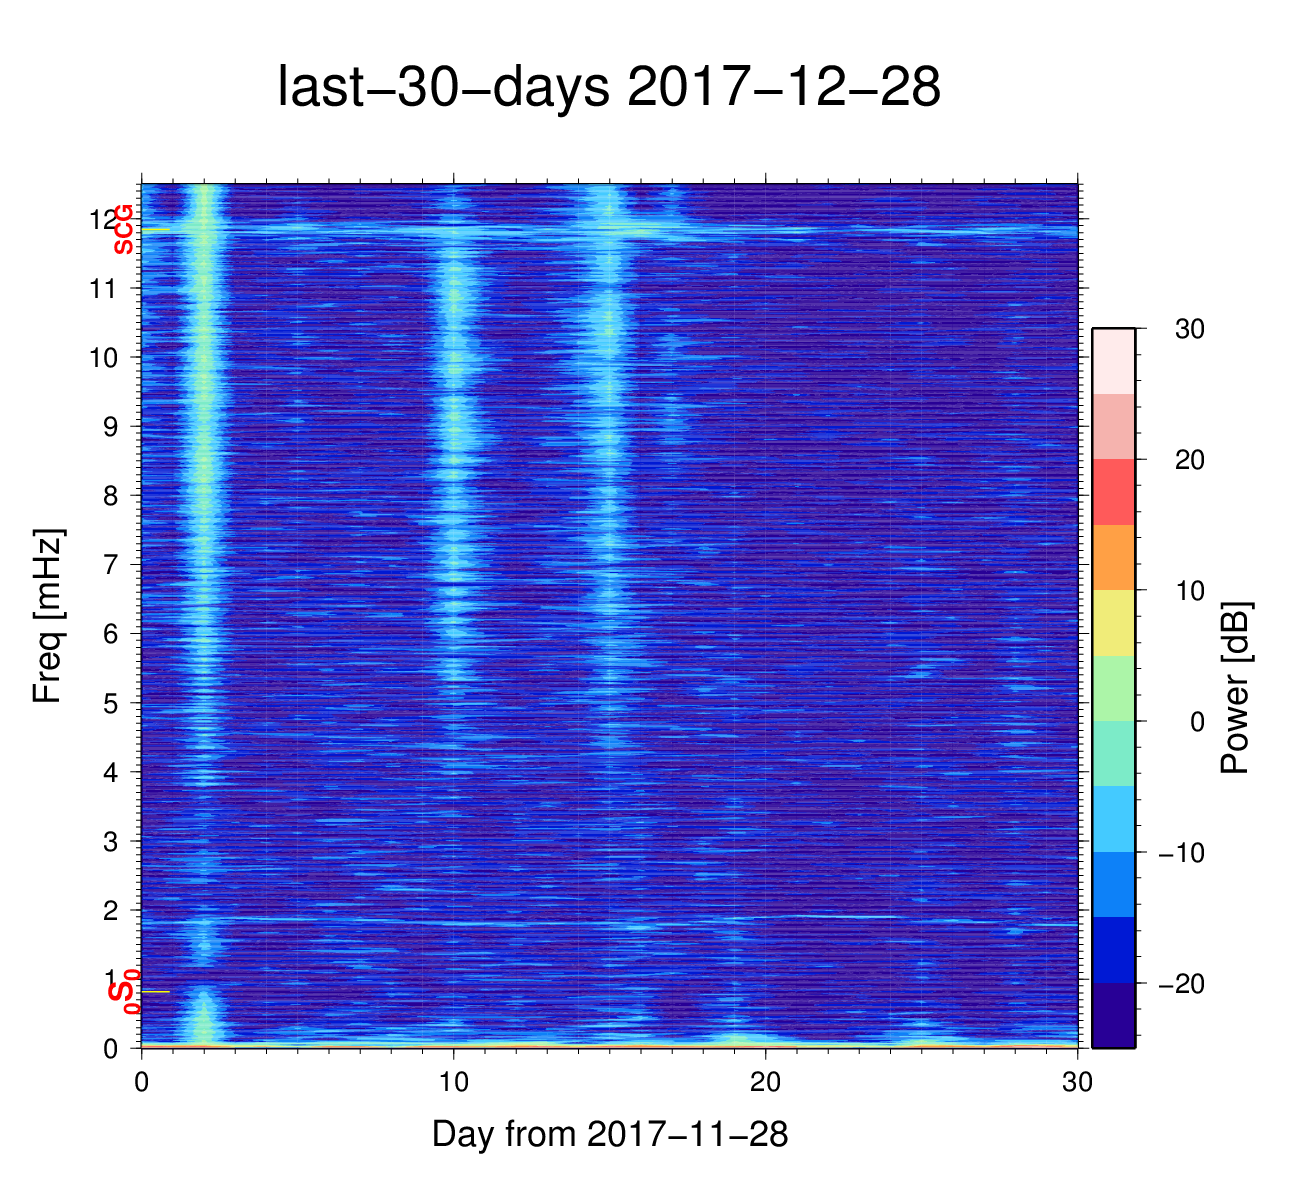Pick the darkest navy colorbar segment at bottom
This screenshot has width=1290, height=1190.
(1113, 1015)
